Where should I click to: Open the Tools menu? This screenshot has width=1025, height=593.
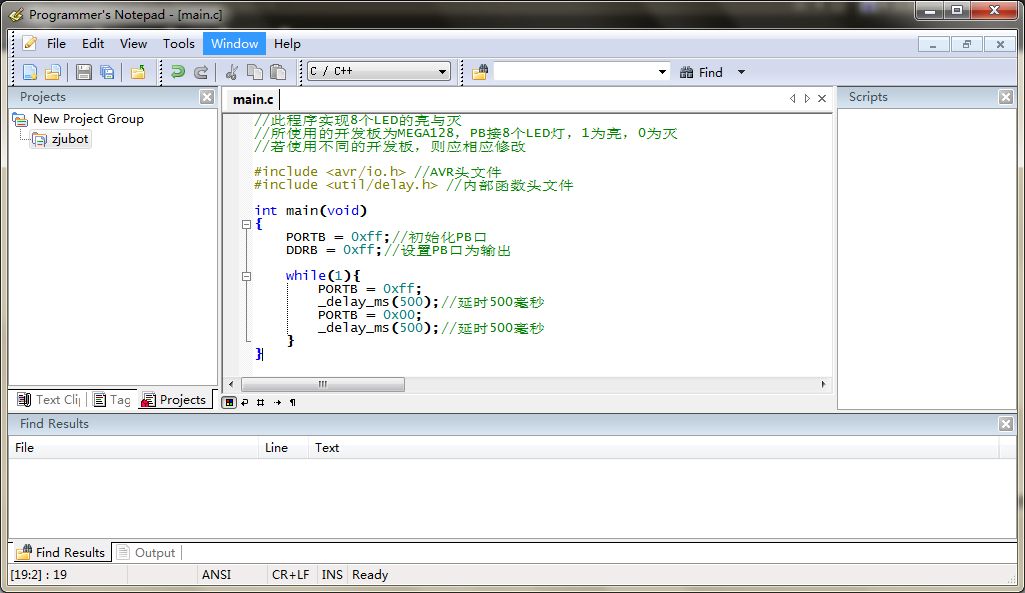click(x=178, y=44)
